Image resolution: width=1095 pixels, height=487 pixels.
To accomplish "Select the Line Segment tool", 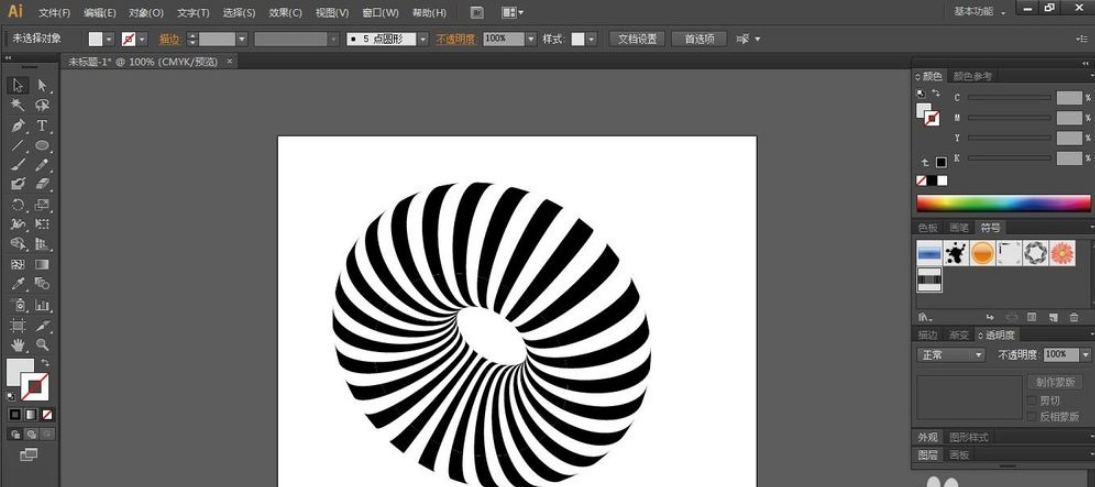I will (x=18, y=145).
